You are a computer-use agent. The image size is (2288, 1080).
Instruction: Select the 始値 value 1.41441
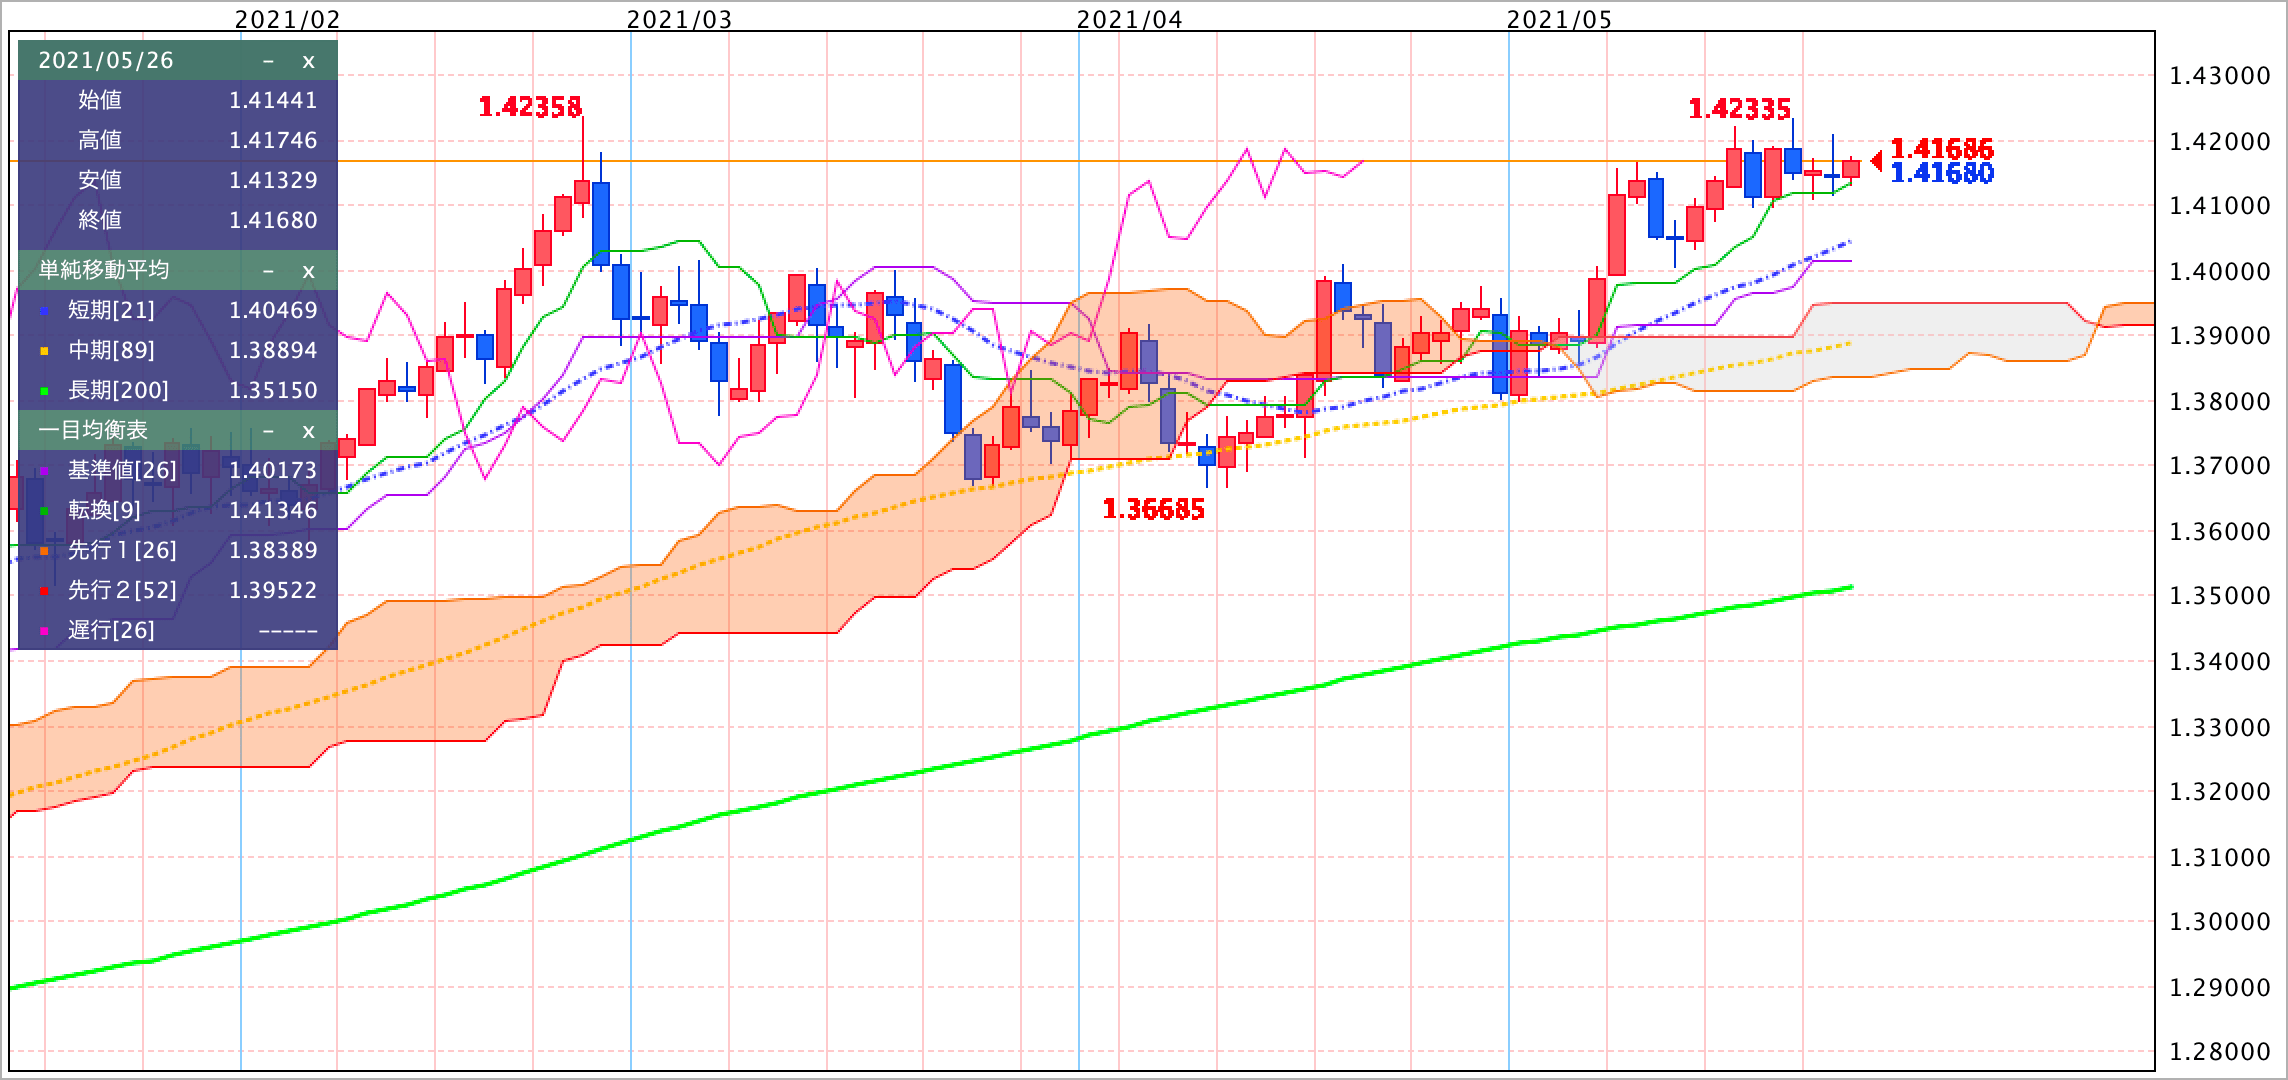273,100
